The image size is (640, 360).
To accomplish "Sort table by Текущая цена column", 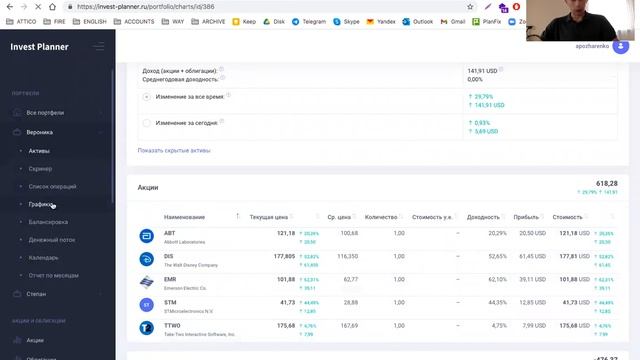I will pyautogui.click(x=269, y=217).
